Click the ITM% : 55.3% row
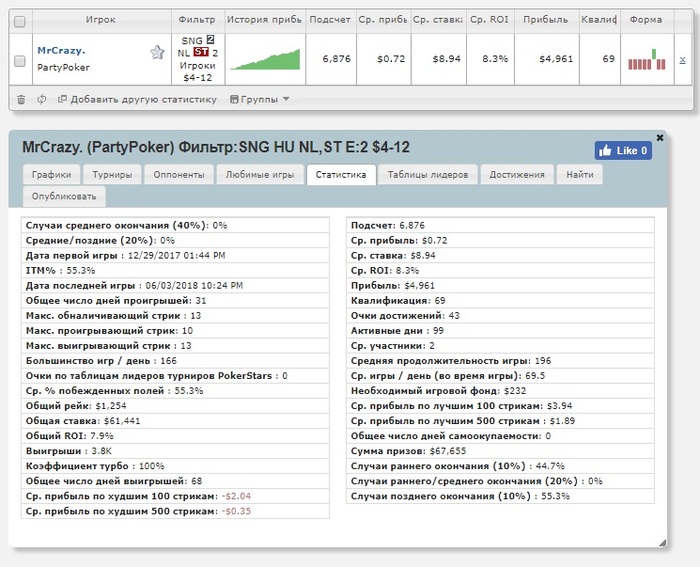Viewport: 700px width, 567px height. 175,271
